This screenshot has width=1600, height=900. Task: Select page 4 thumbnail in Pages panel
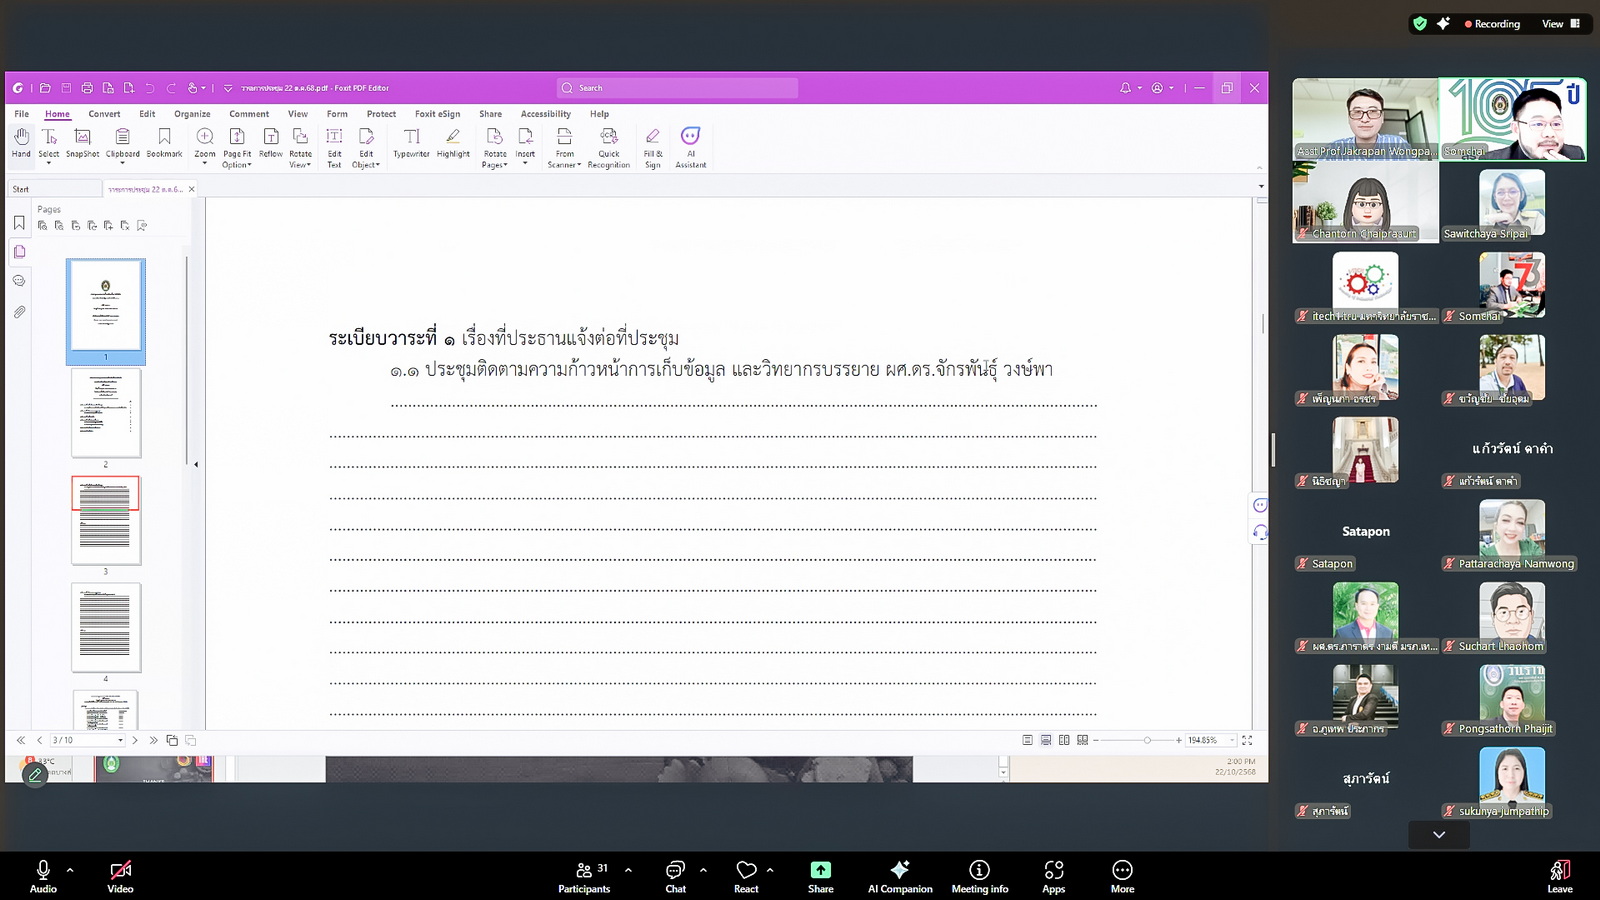(106, 628)
